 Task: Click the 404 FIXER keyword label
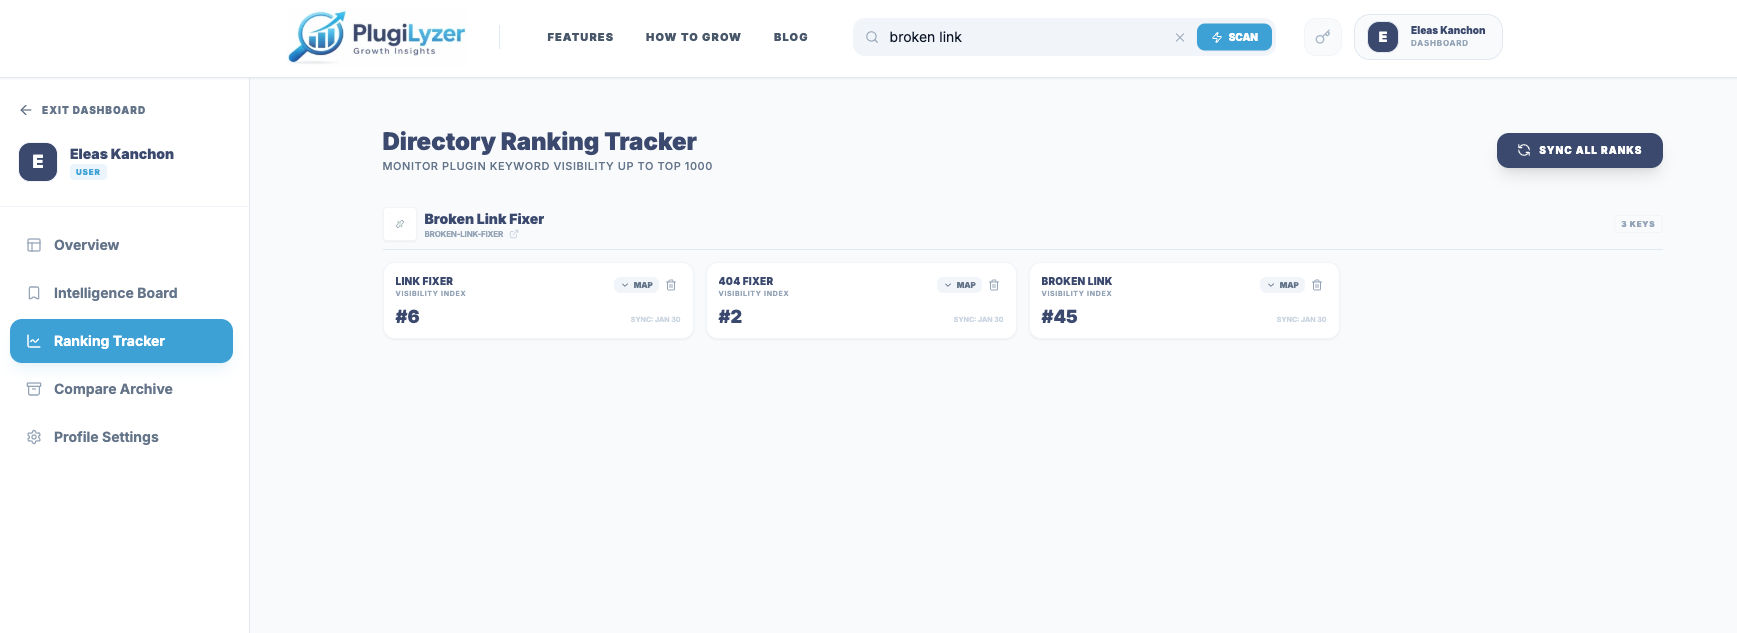(x=746, y=281)
